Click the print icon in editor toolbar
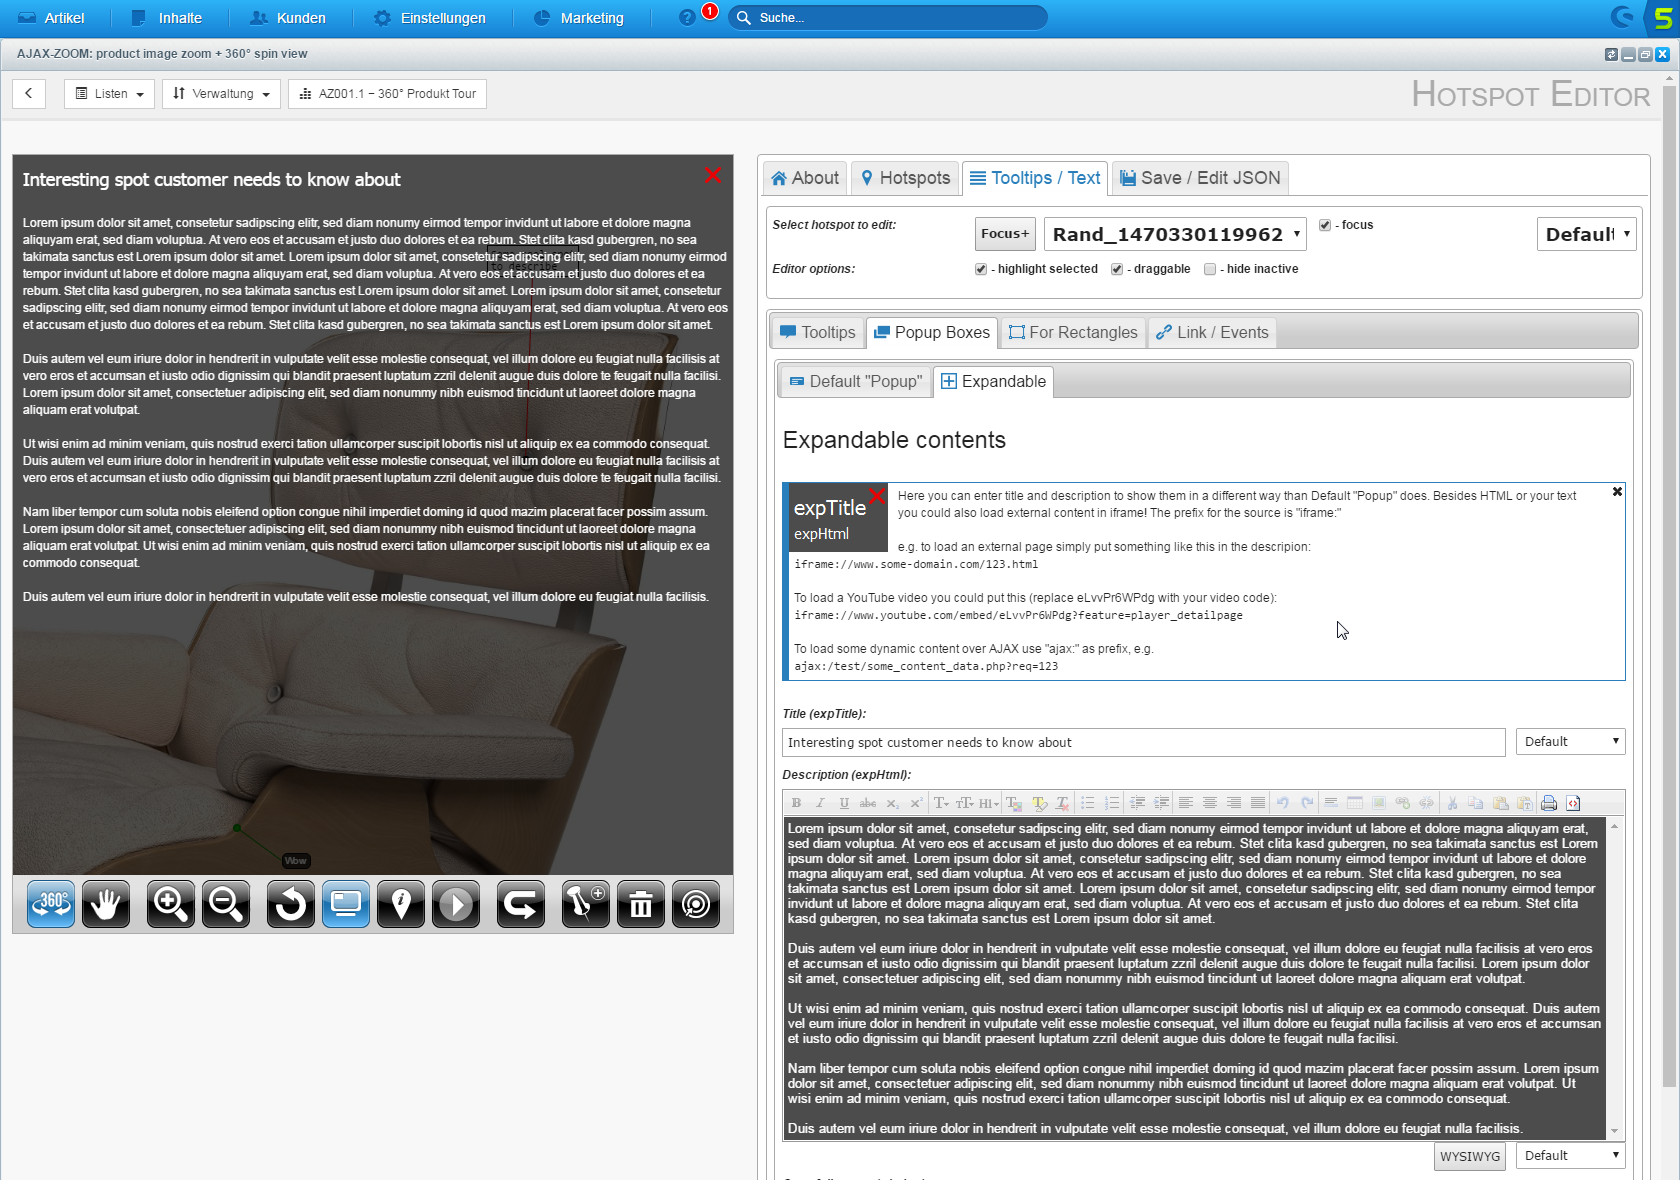 click(x=1549, y=803)
